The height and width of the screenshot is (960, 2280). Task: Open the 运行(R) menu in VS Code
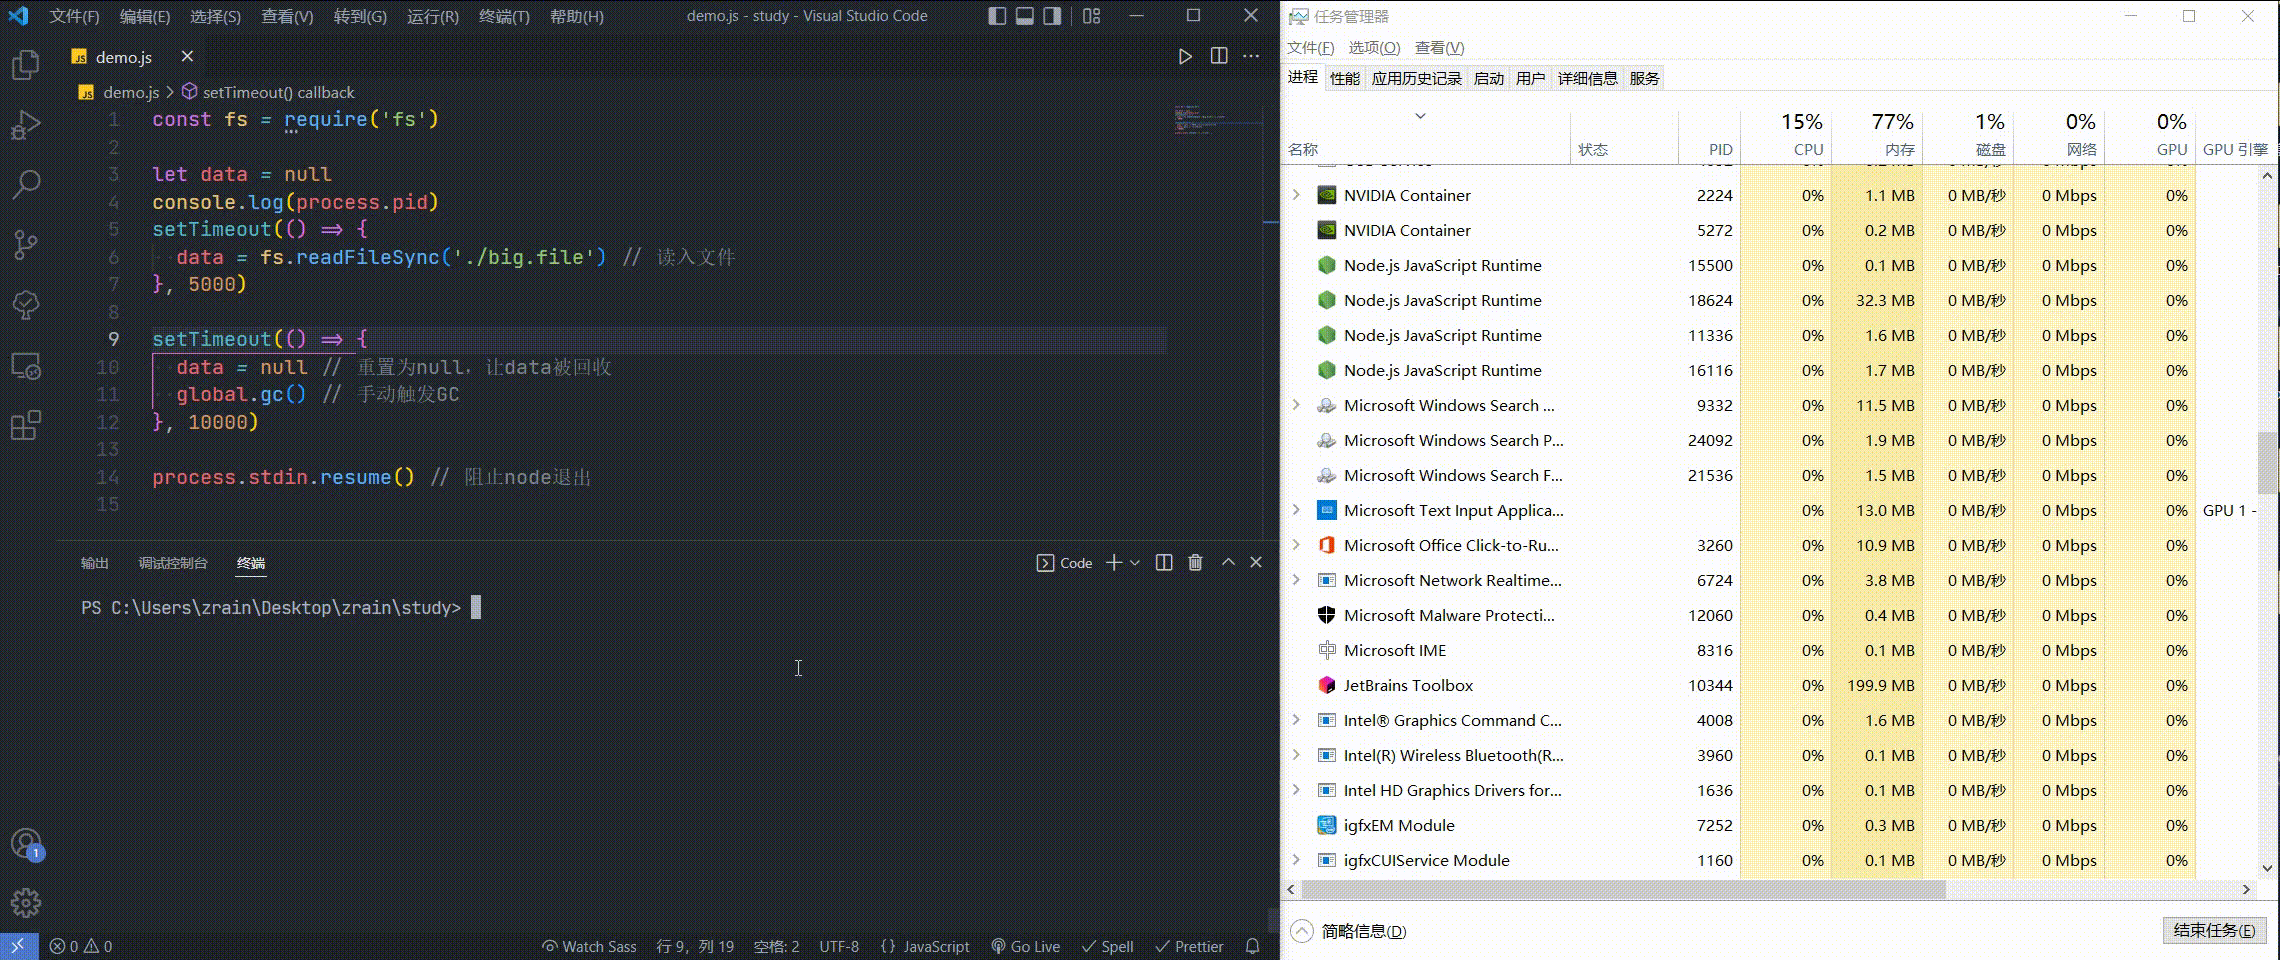pyautogui.click(x=433, y=16)
